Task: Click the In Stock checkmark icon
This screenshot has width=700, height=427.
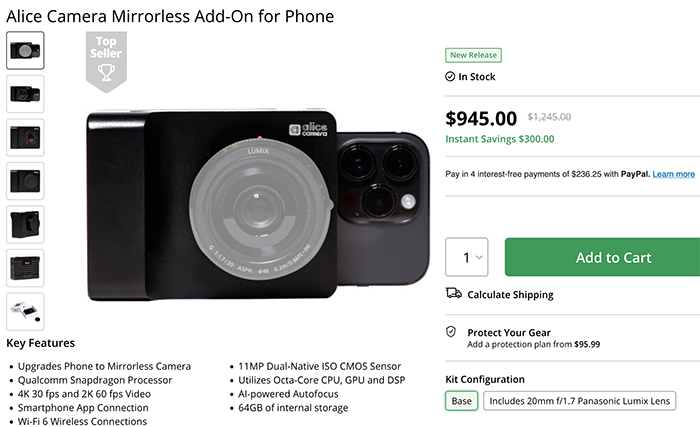Action: coord(450,77)
